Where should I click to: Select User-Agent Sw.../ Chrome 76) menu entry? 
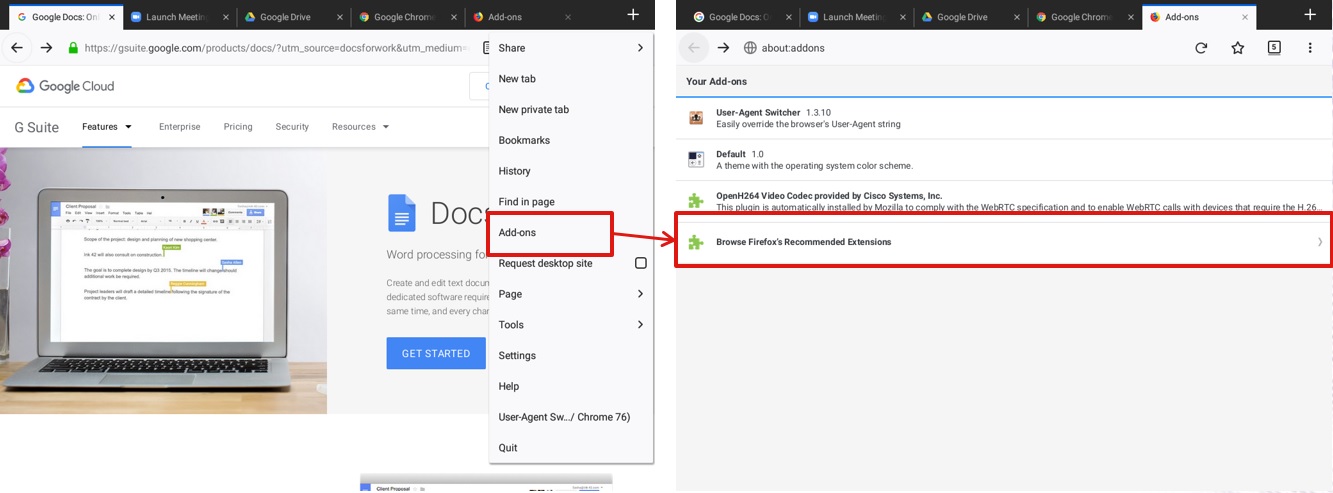coord(571,417)
